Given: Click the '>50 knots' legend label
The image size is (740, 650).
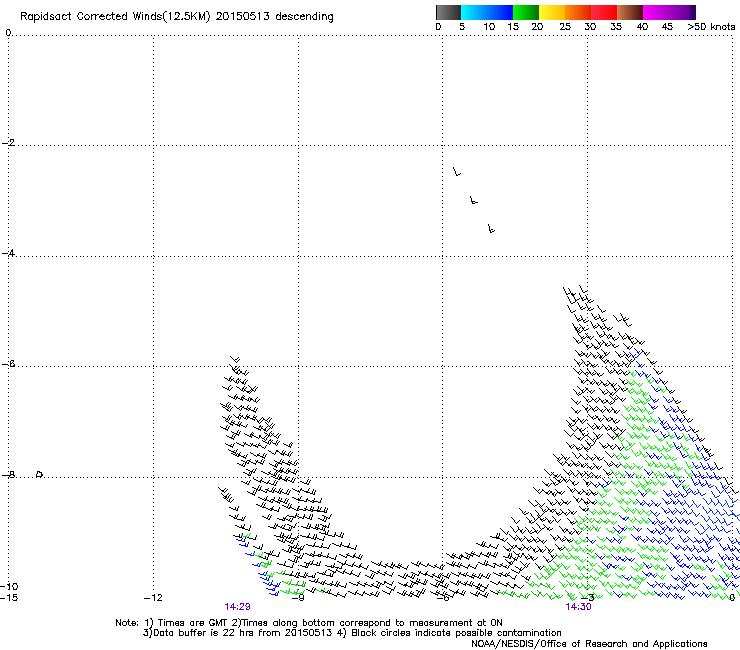Looking at the screenshot, I should tap(711, 27).
